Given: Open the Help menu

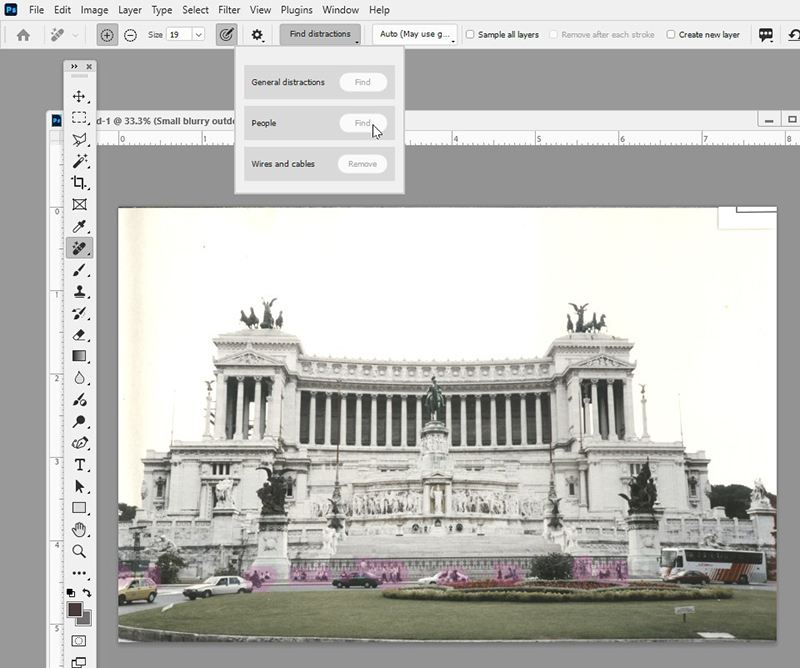Looking at the screenshot, I should tap(379, 10).
